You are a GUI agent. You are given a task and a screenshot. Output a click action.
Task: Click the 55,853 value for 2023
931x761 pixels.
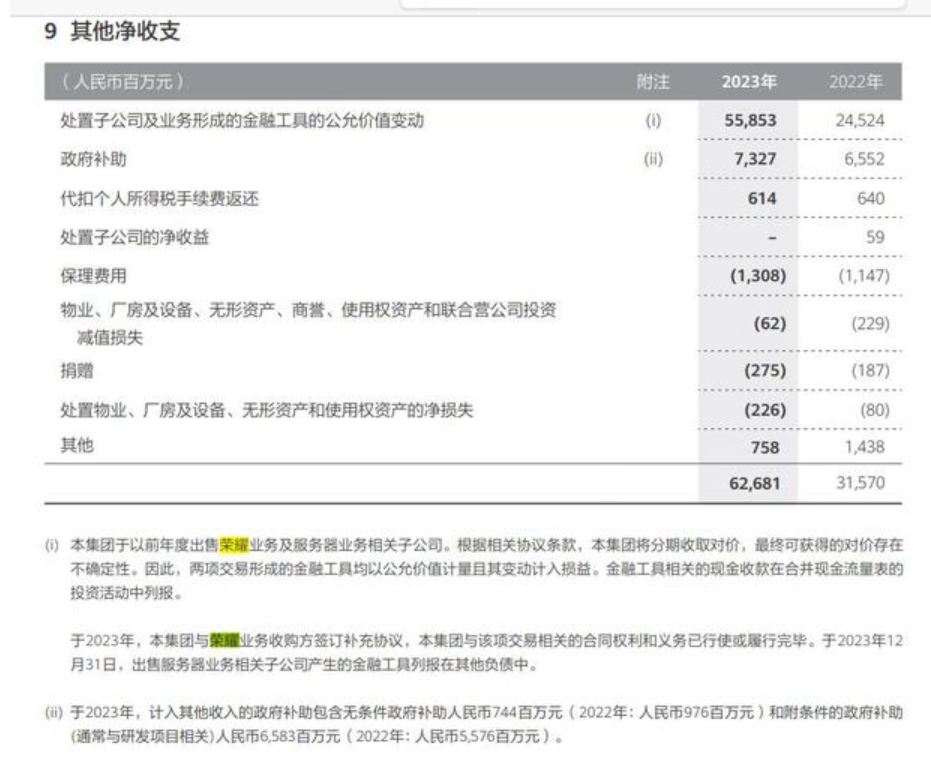750,121
